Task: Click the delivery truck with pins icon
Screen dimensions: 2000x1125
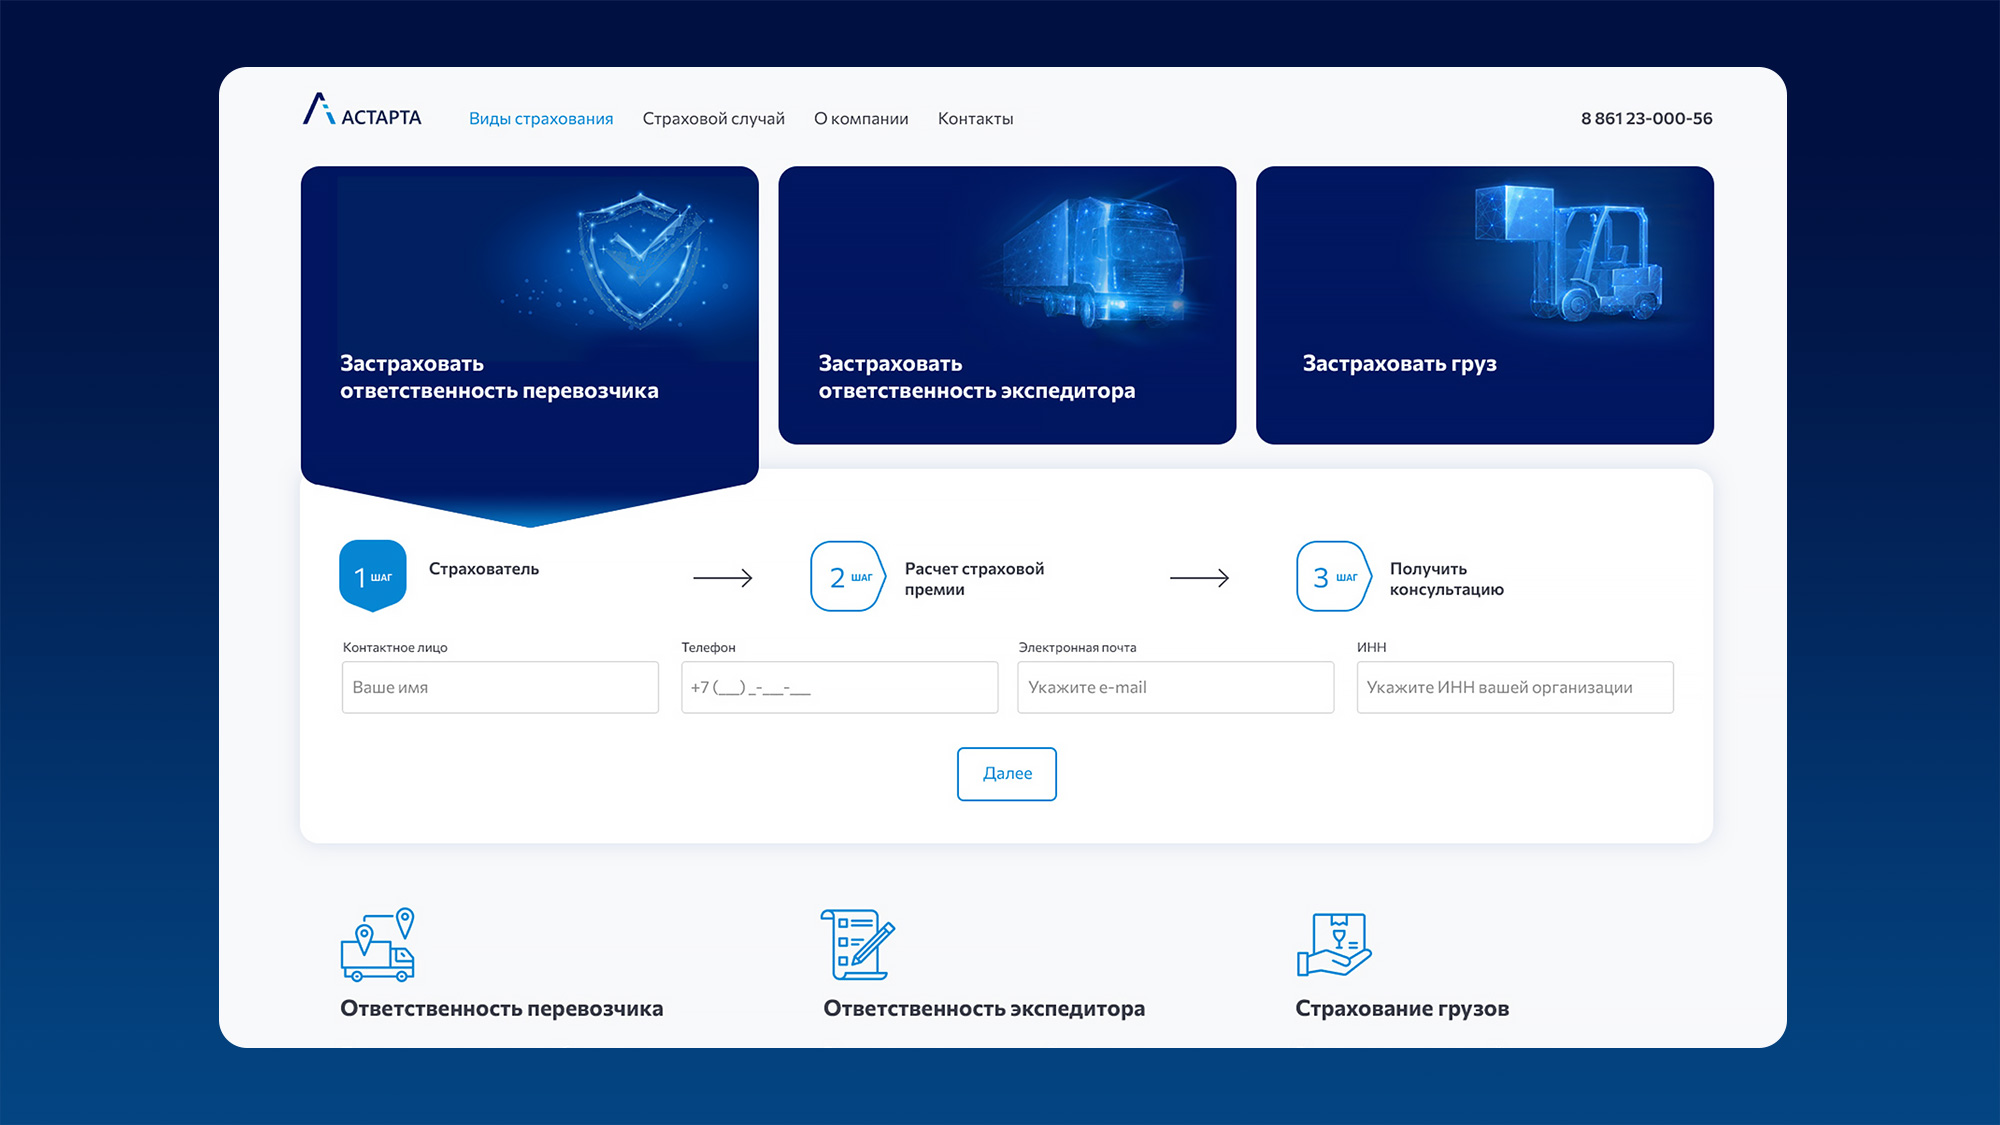Action: pyautogui.click(x=378, y=944)
